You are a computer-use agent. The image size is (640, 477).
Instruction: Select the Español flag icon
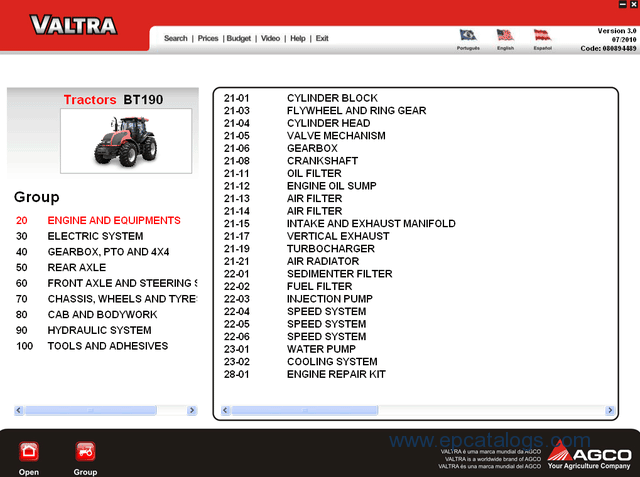[x=542, y=35]
